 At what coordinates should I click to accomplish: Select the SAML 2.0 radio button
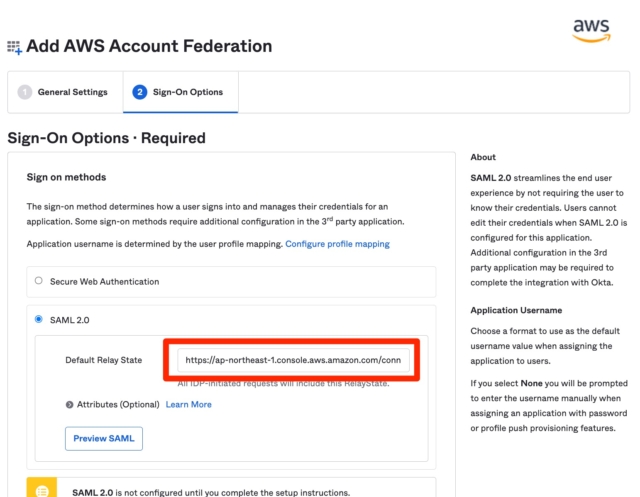click(x=39, y=319)
